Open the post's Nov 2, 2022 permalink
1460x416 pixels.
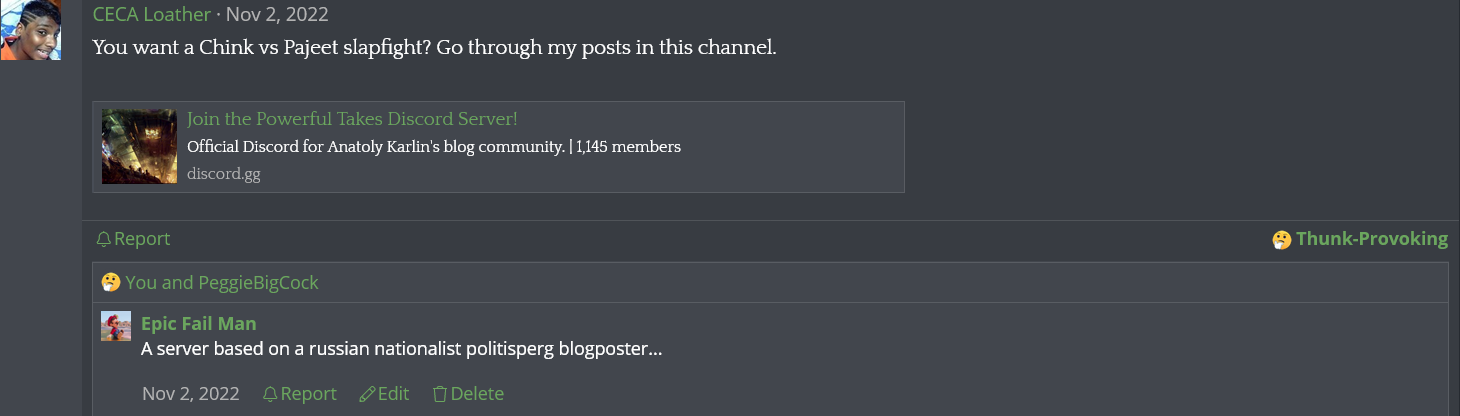277,14
